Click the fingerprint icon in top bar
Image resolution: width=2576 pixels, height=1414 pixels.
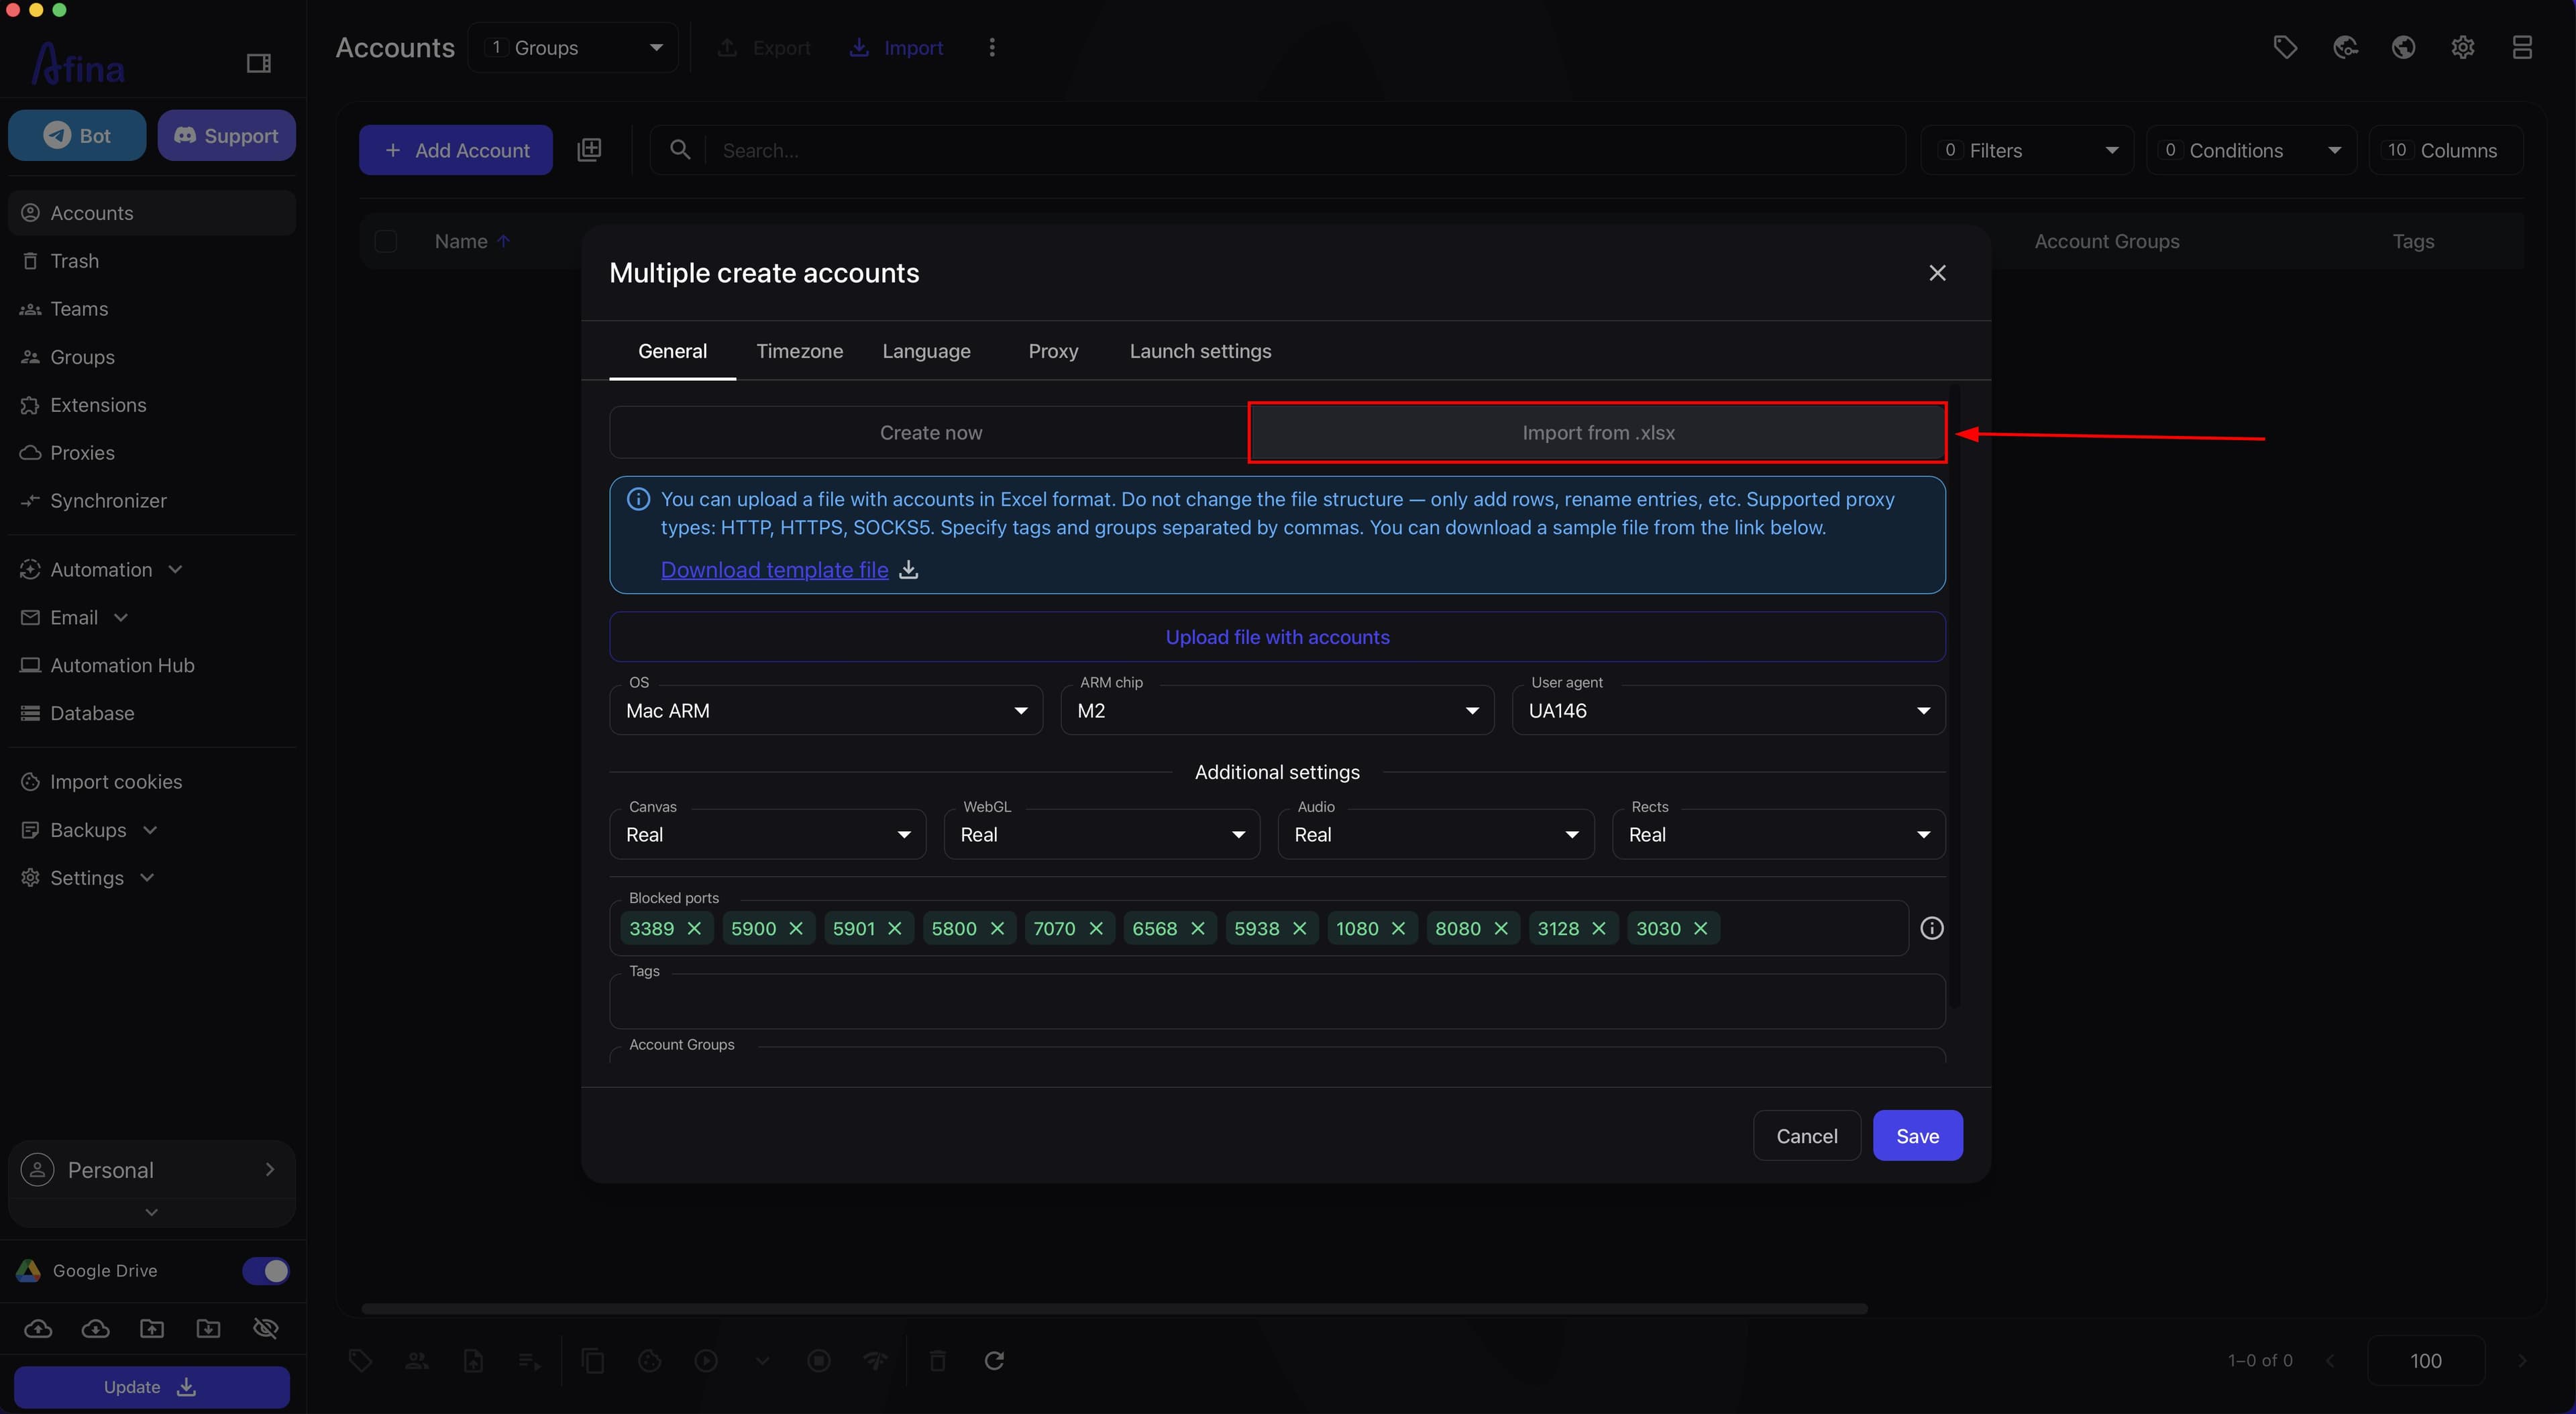[x=2345, y=47]
